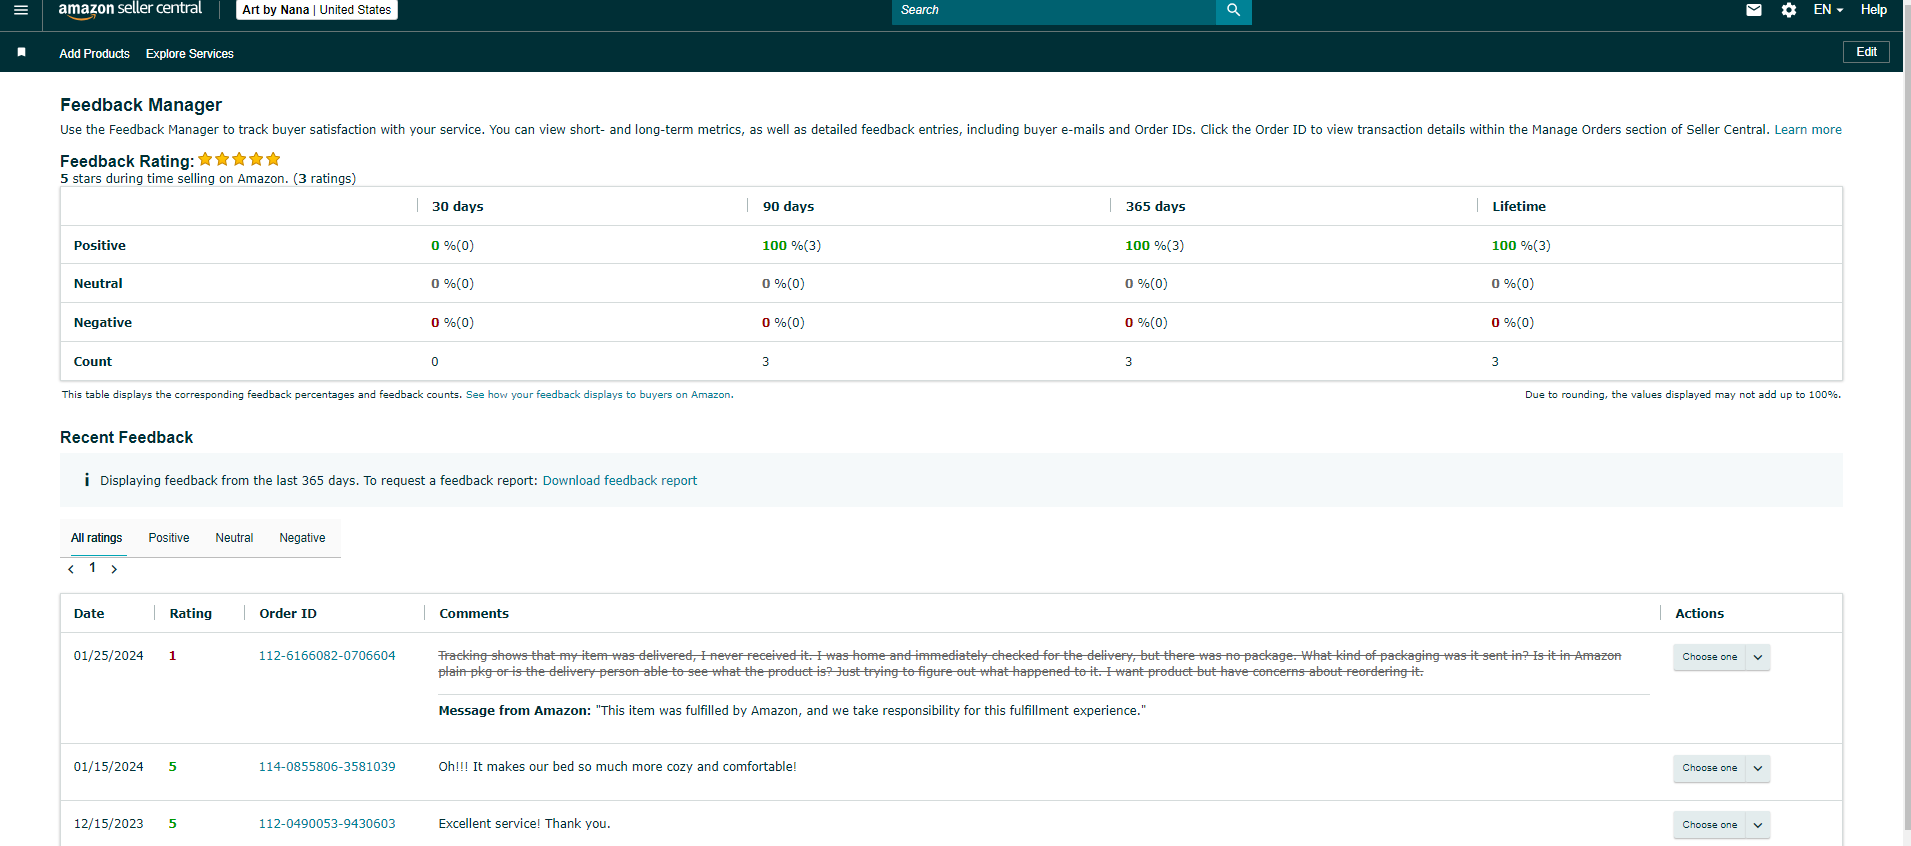Click the Count row label
This screenshot has height=846, width=1911.
[93, 362]
